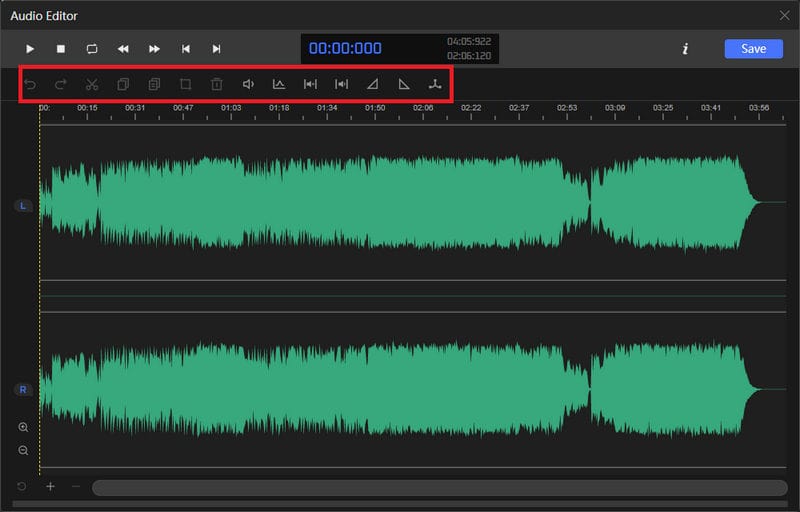The image size is (800, 512).
Task: Cut selection with the scissors icon
Action: (92, 84)
